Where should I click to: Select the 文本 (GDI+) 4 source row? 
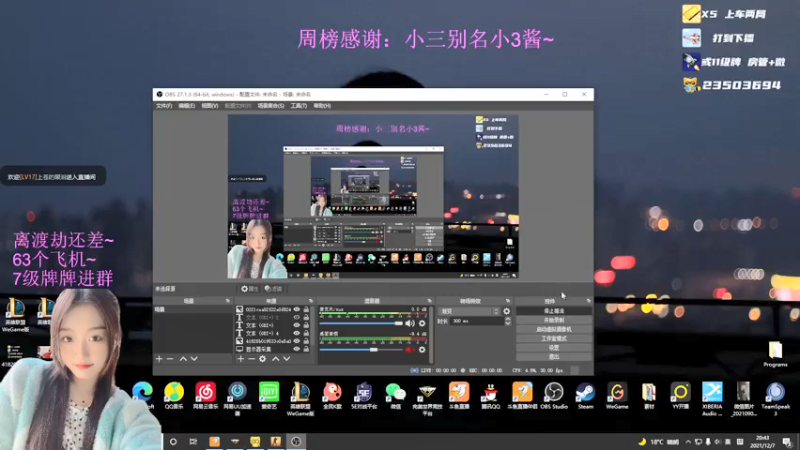[x=273, y=333]
